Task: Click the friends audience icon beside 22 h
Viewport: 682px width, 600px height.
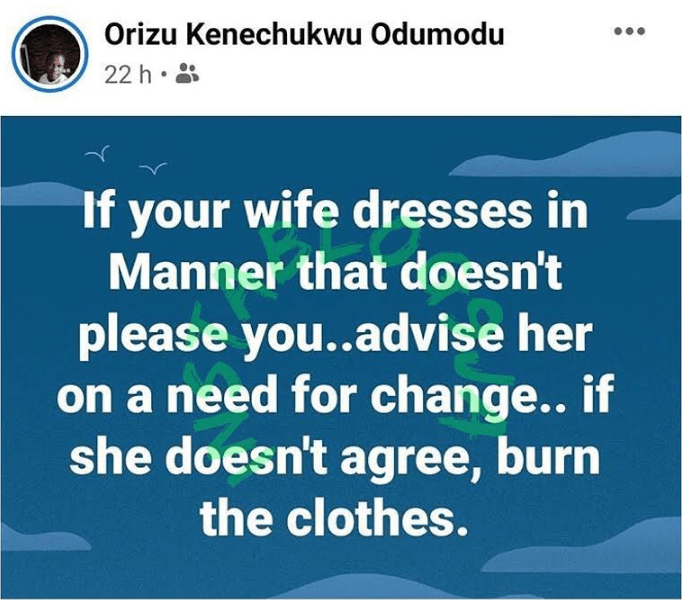Action: (187, 73)
